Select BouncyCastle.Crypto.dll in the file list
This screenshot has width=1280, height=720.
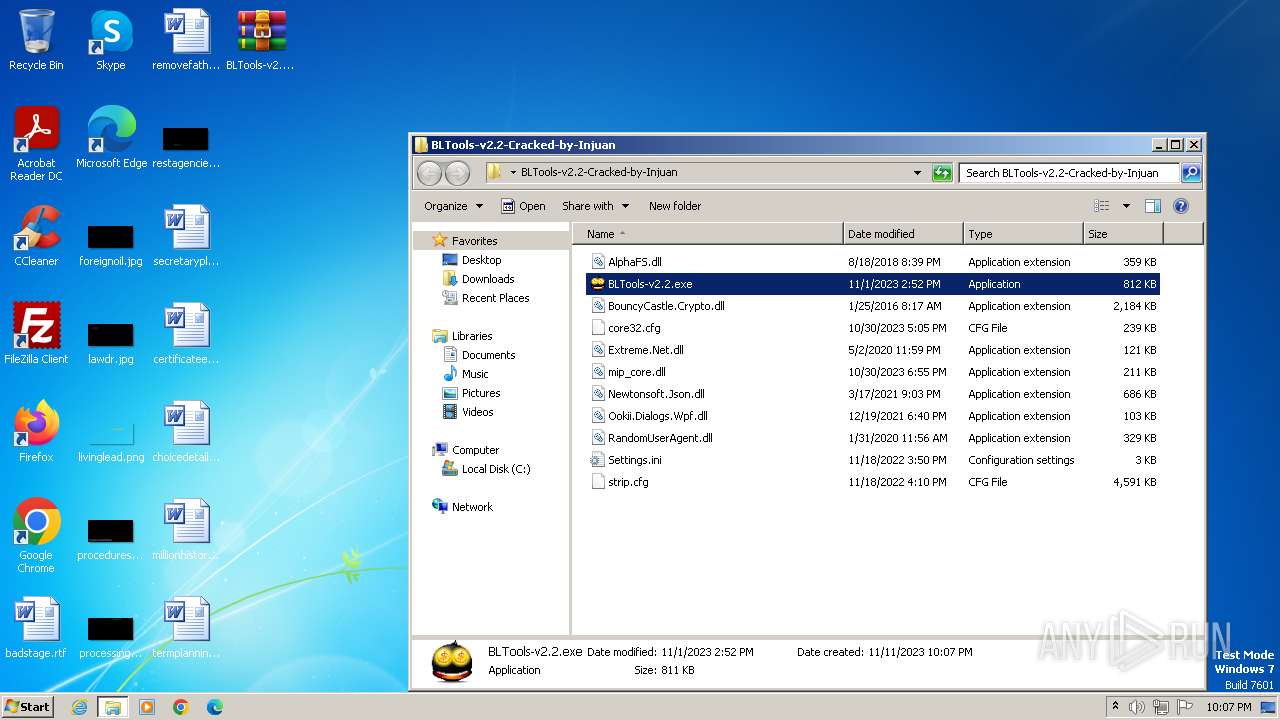(x=872, y=306)
